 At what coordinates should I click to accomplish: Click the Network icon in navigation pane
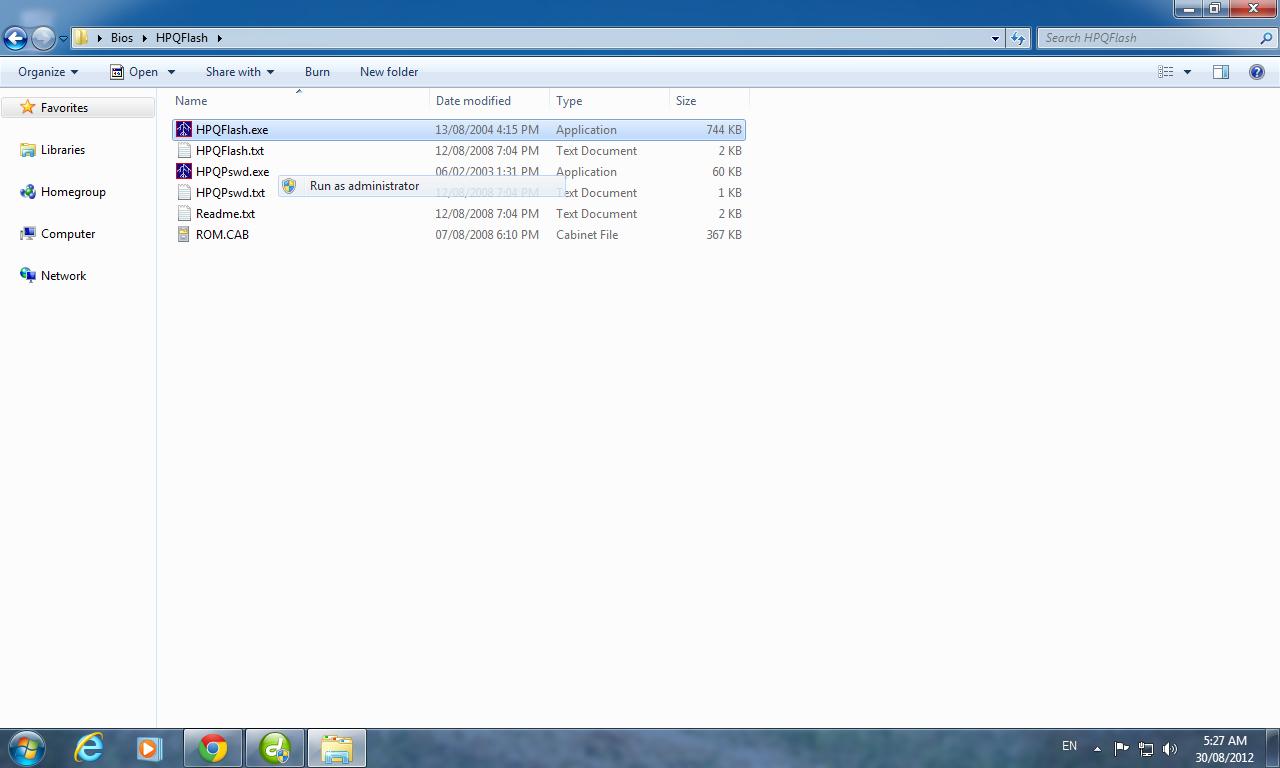28,276
